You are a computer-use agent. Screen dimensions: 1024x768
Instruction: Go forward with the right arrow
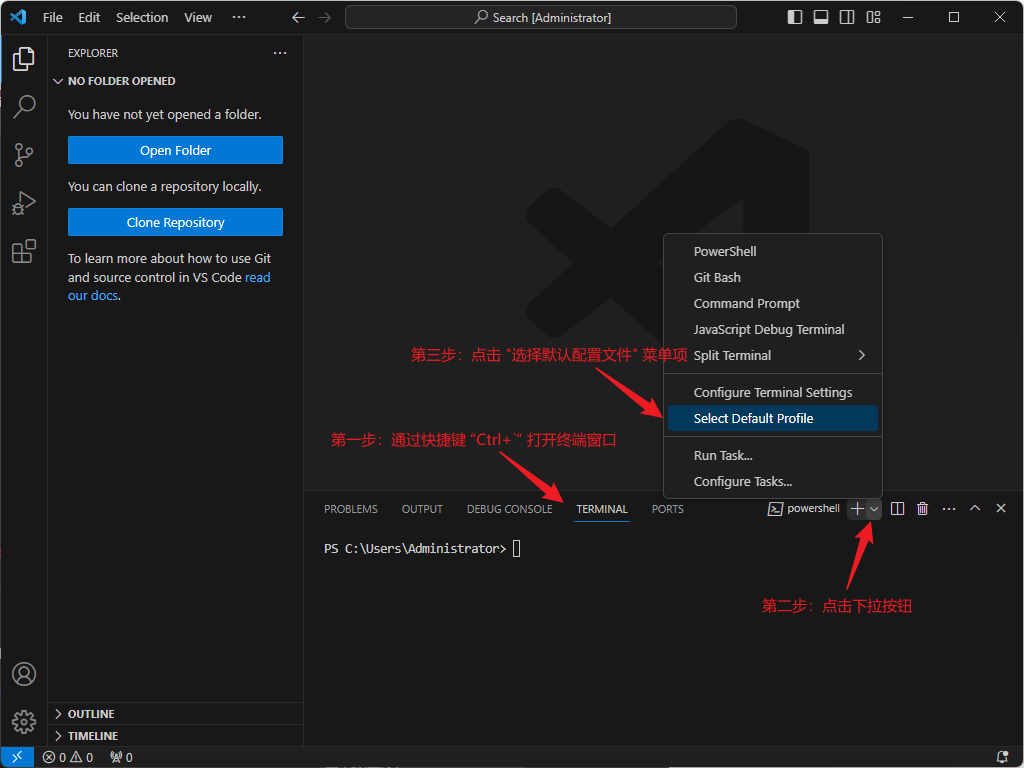pyautogui.click(x=325, y=18)
